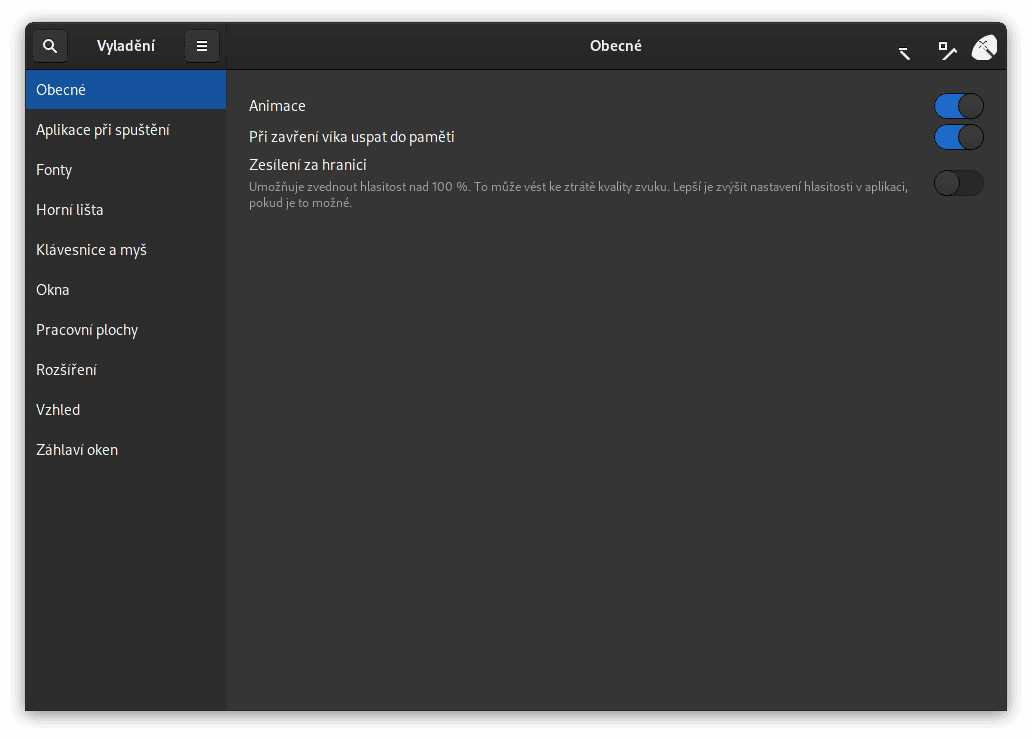Open Záhlaví oken settings
The width and height of the screenshot is (1032, 739).
[x=126, y=450]
